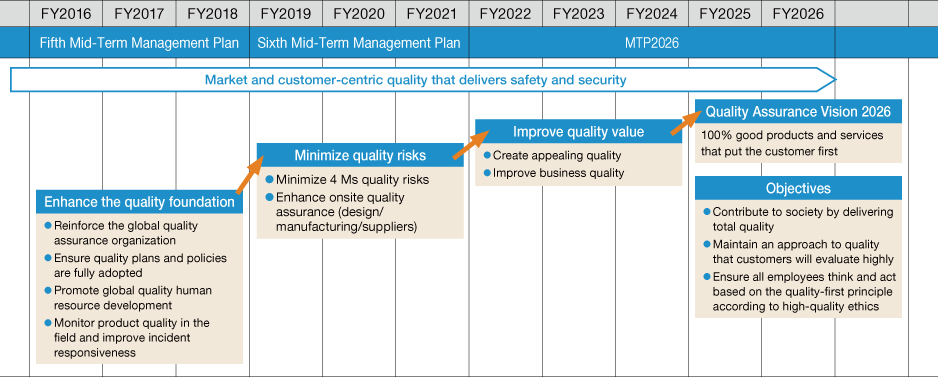Click the Enhance the quality foundation heading
This screenshot has width=938, height=377.
(139, 202)
